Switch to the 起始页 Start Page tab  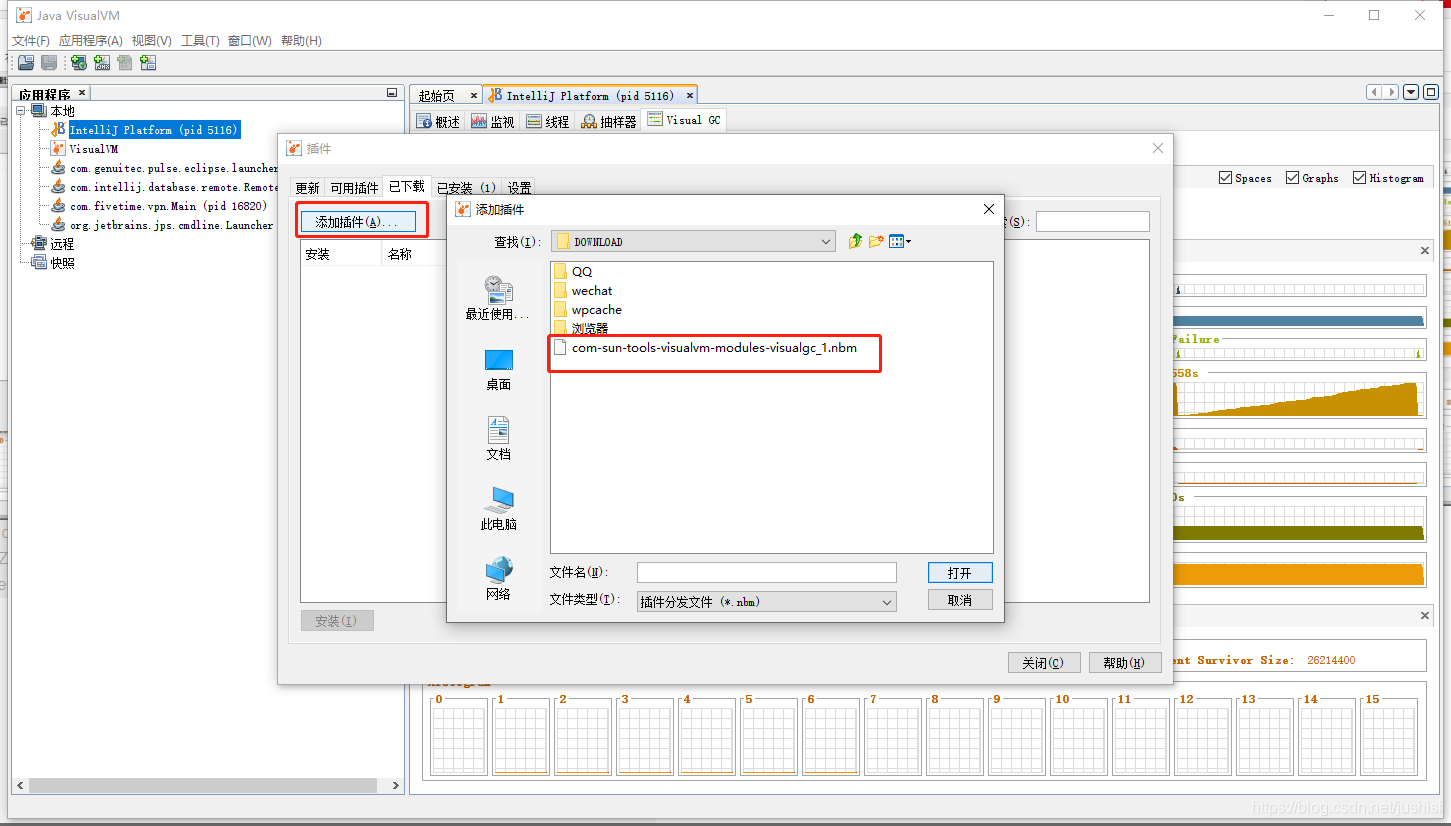(x=437, y=96)
